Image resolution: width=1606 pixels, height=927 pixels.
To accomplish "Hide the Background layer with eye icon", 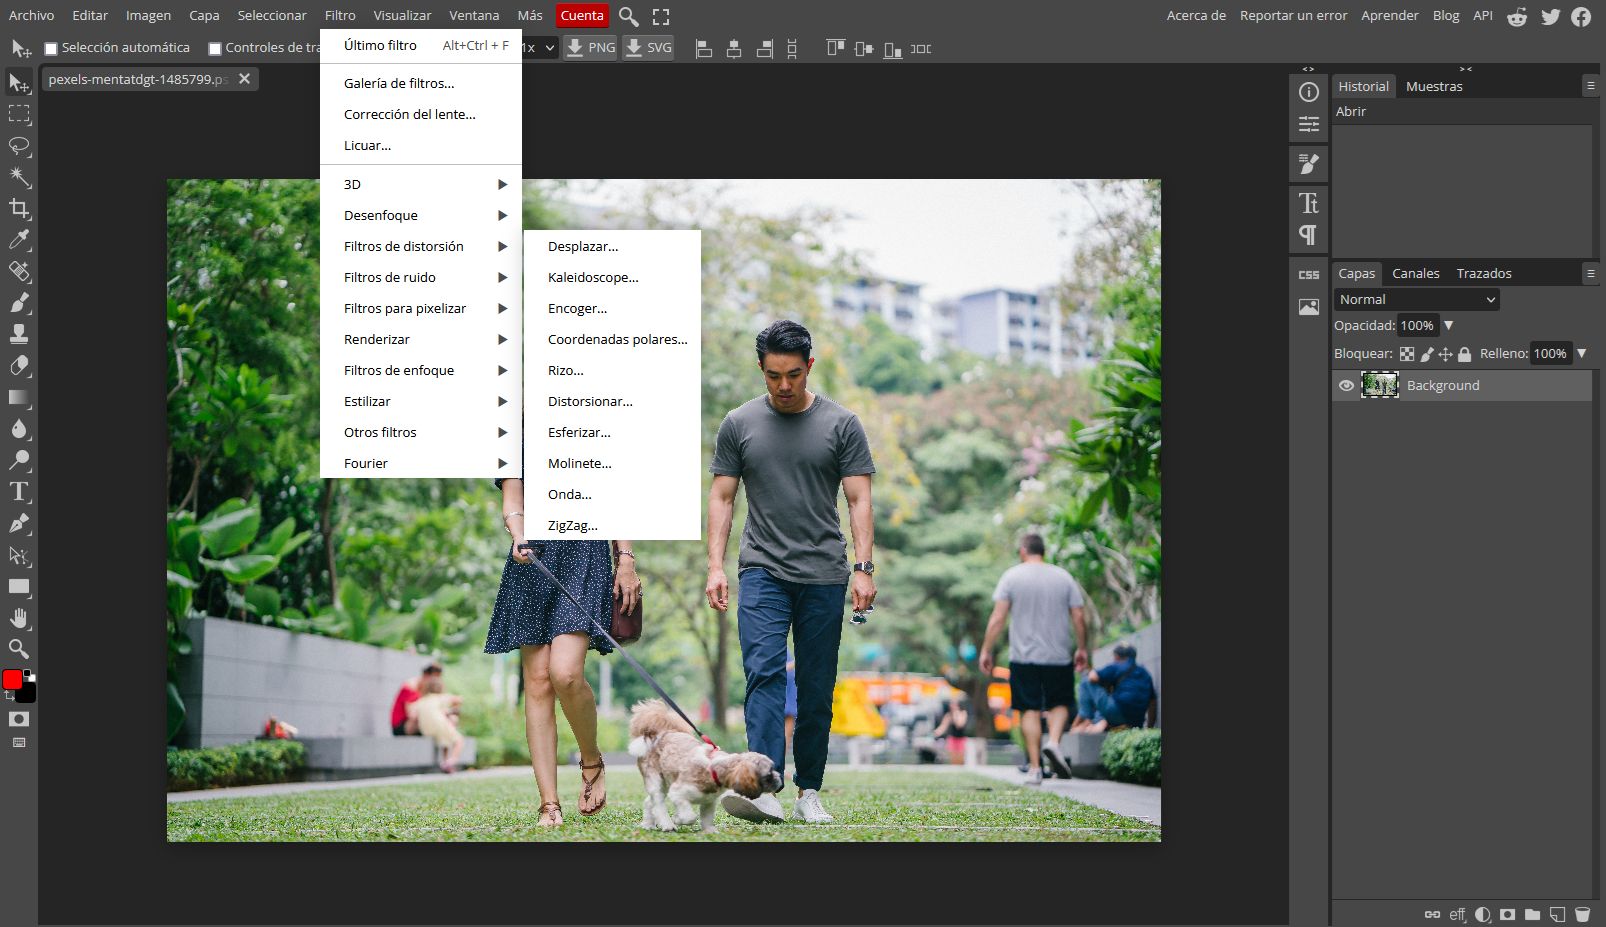I will click(1346, 385).
